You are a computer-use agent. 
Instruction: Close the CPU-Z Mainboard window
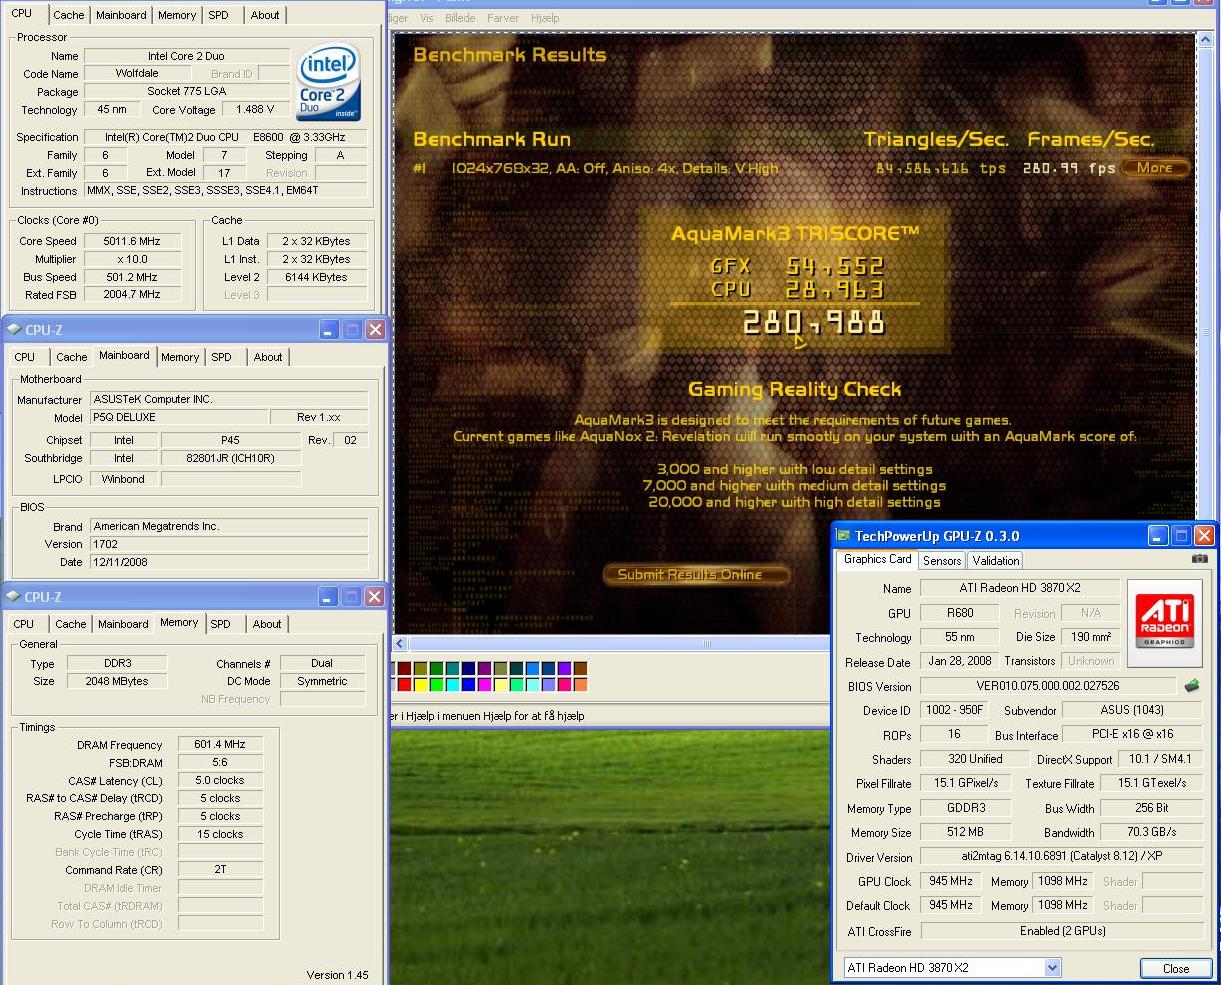click(x=375, y=329)
